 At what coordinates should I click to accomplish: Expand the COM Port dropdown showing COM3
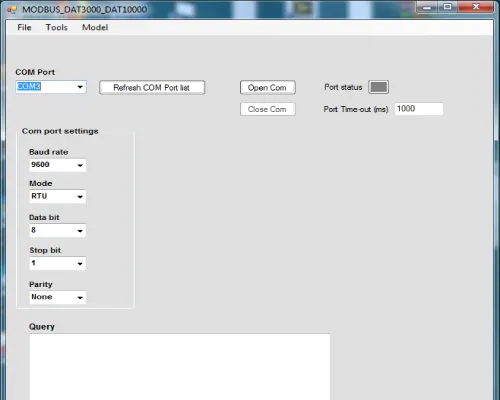80,87
